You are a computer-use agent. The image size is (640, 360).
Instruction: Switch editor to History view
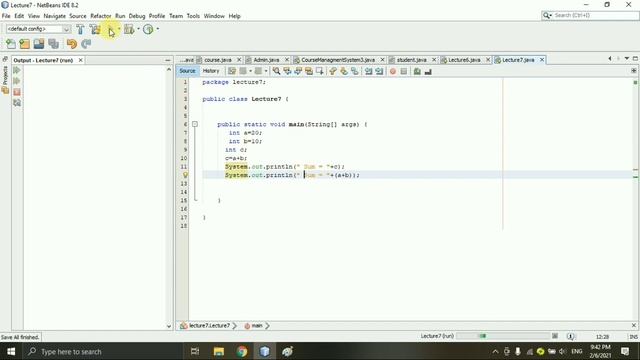click(211, 71)
